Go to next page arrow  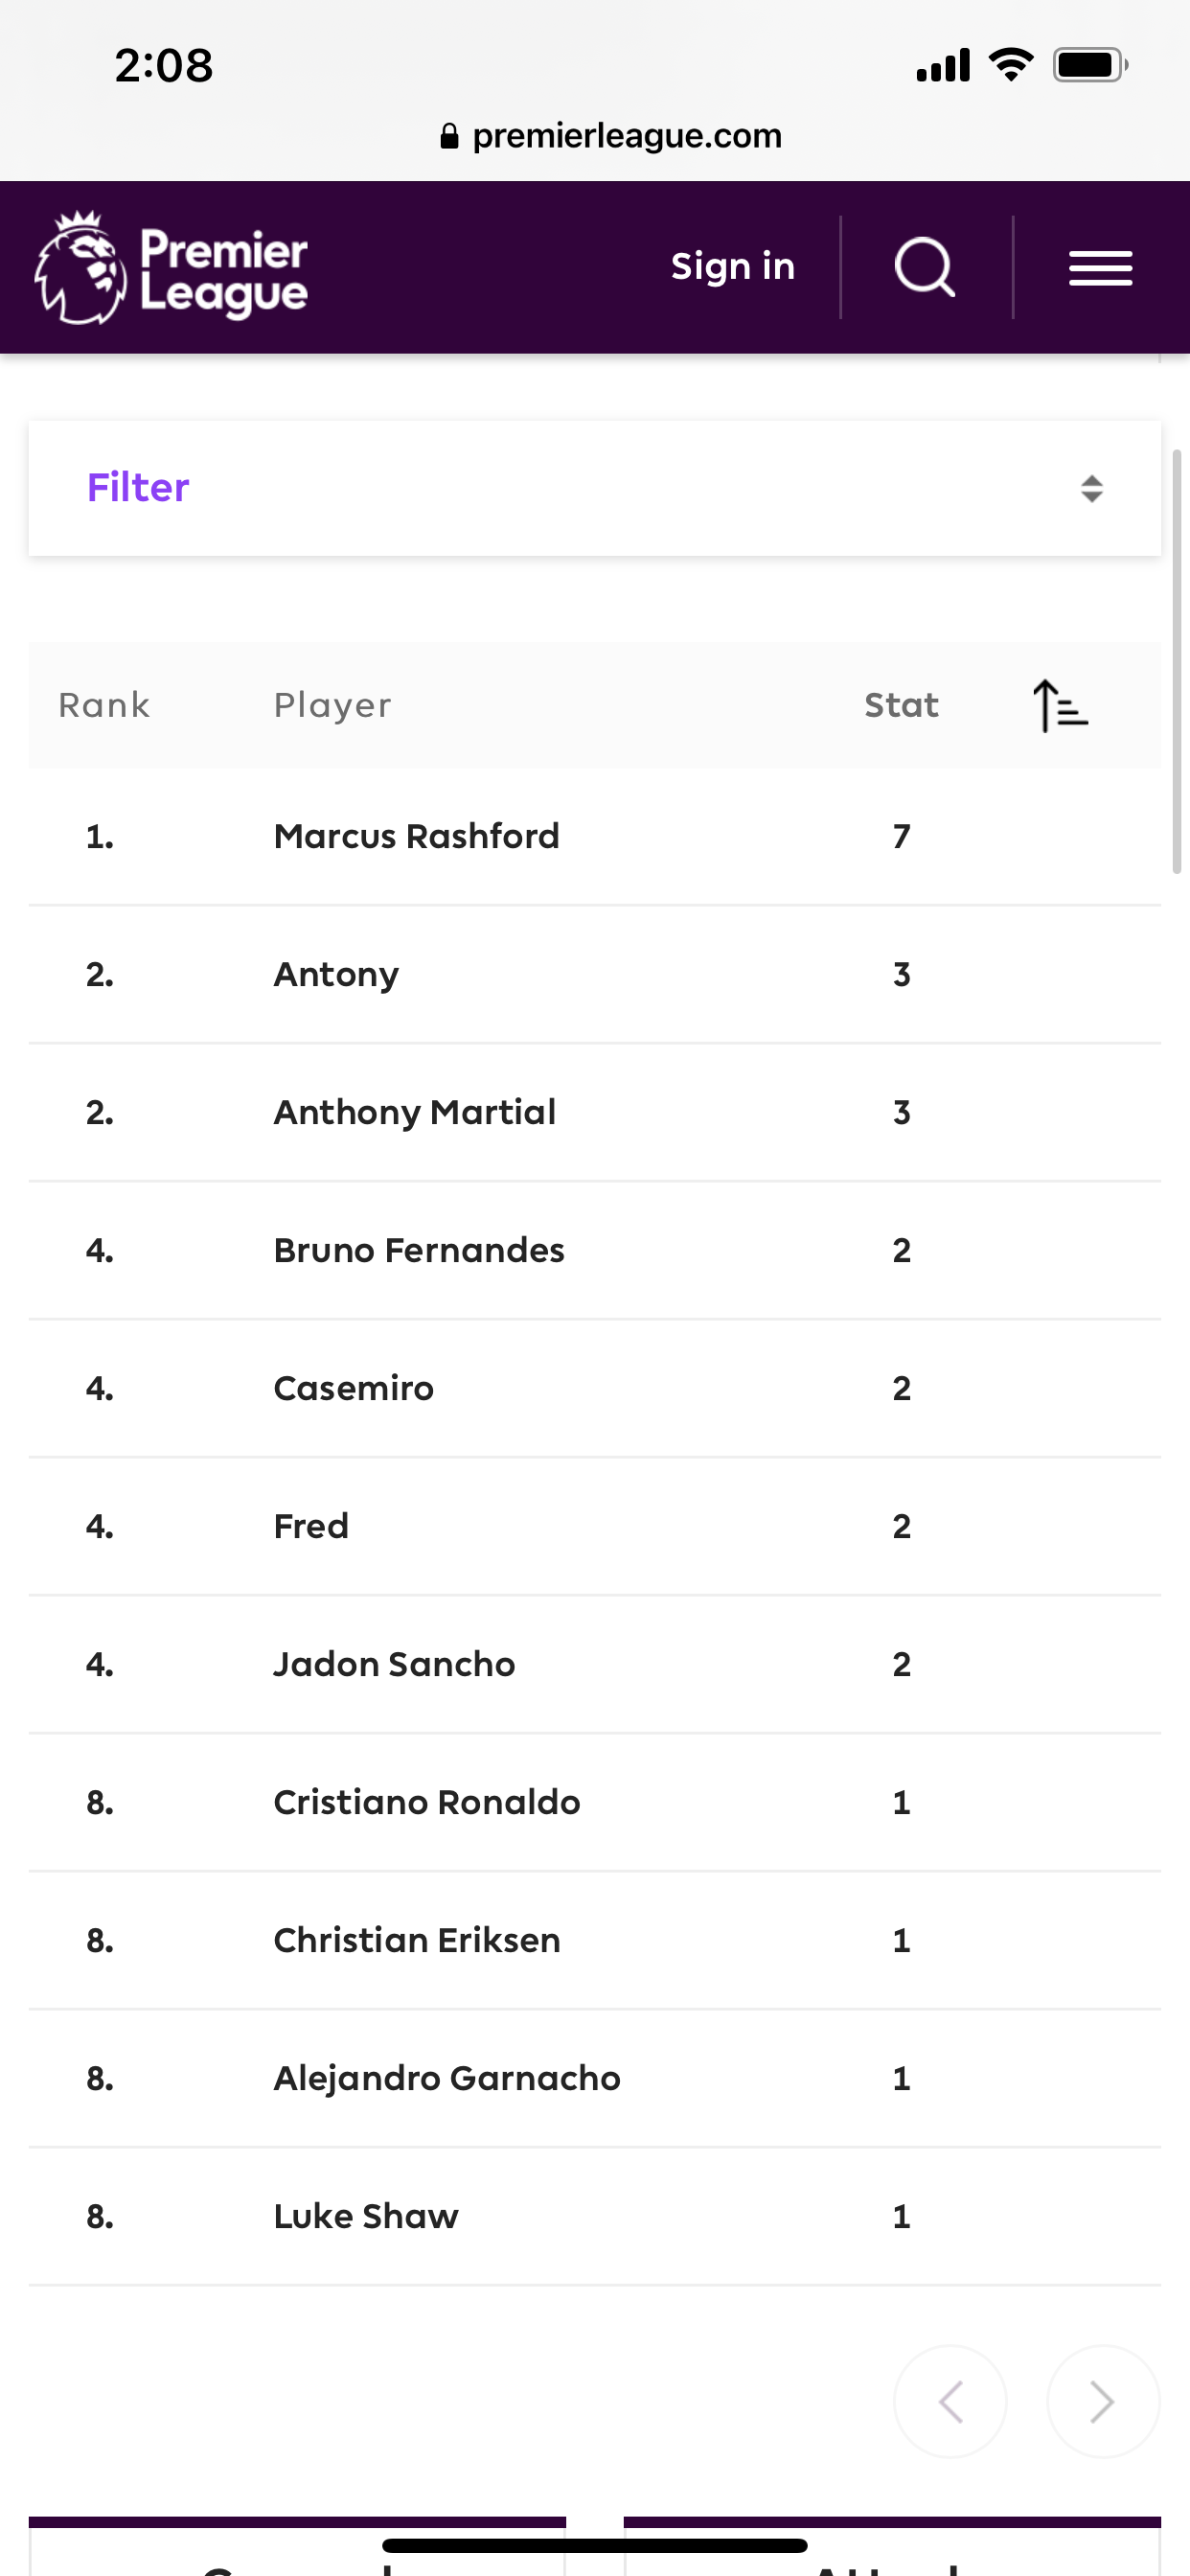coord(1102,2401)
